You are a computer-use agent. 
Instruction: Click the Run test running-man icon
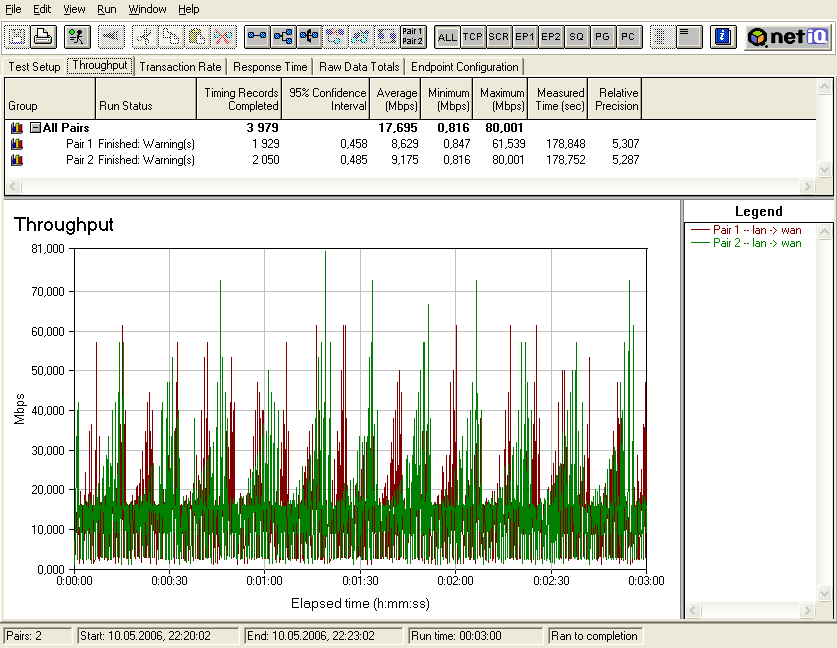[76, 37]
